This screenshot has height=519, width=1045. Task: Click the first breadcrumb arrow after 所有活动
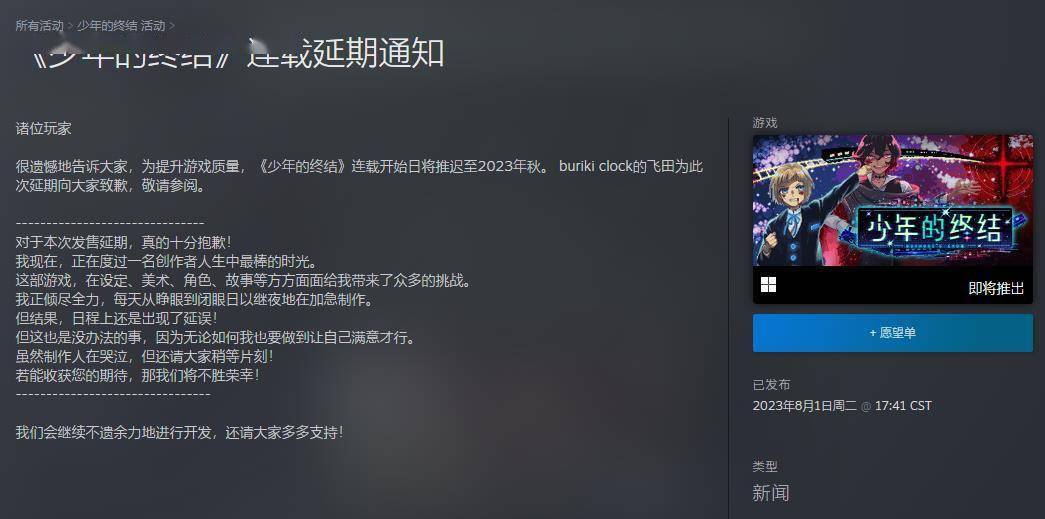click(x=71, y=26)
